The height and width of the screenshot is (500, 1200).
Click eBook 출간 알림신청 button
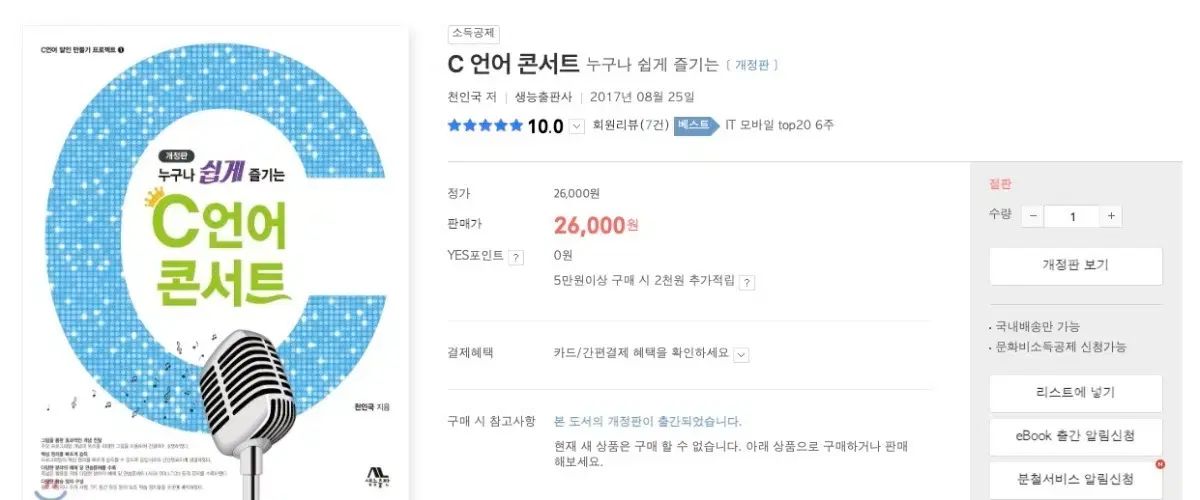pos(1075,436)
